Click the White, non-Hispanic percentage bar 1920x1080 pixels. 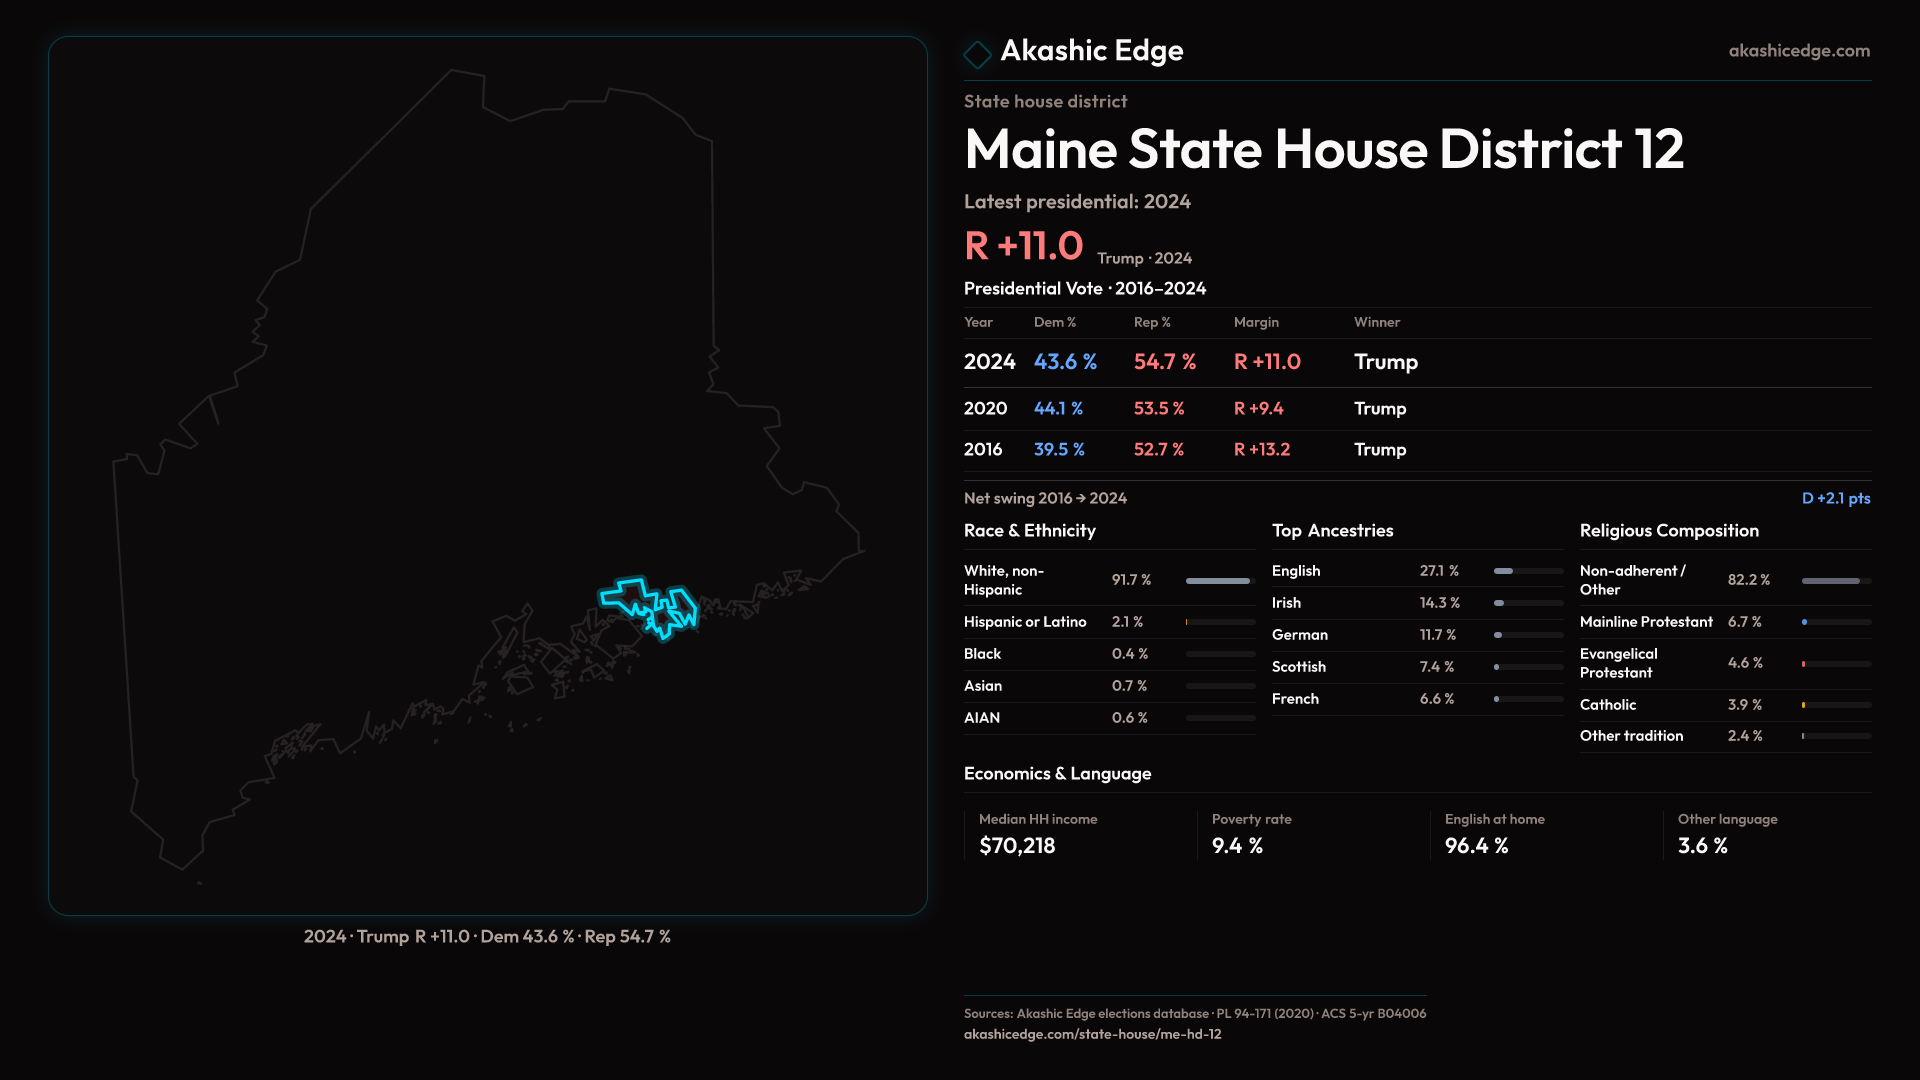(x=1219, y=581)
